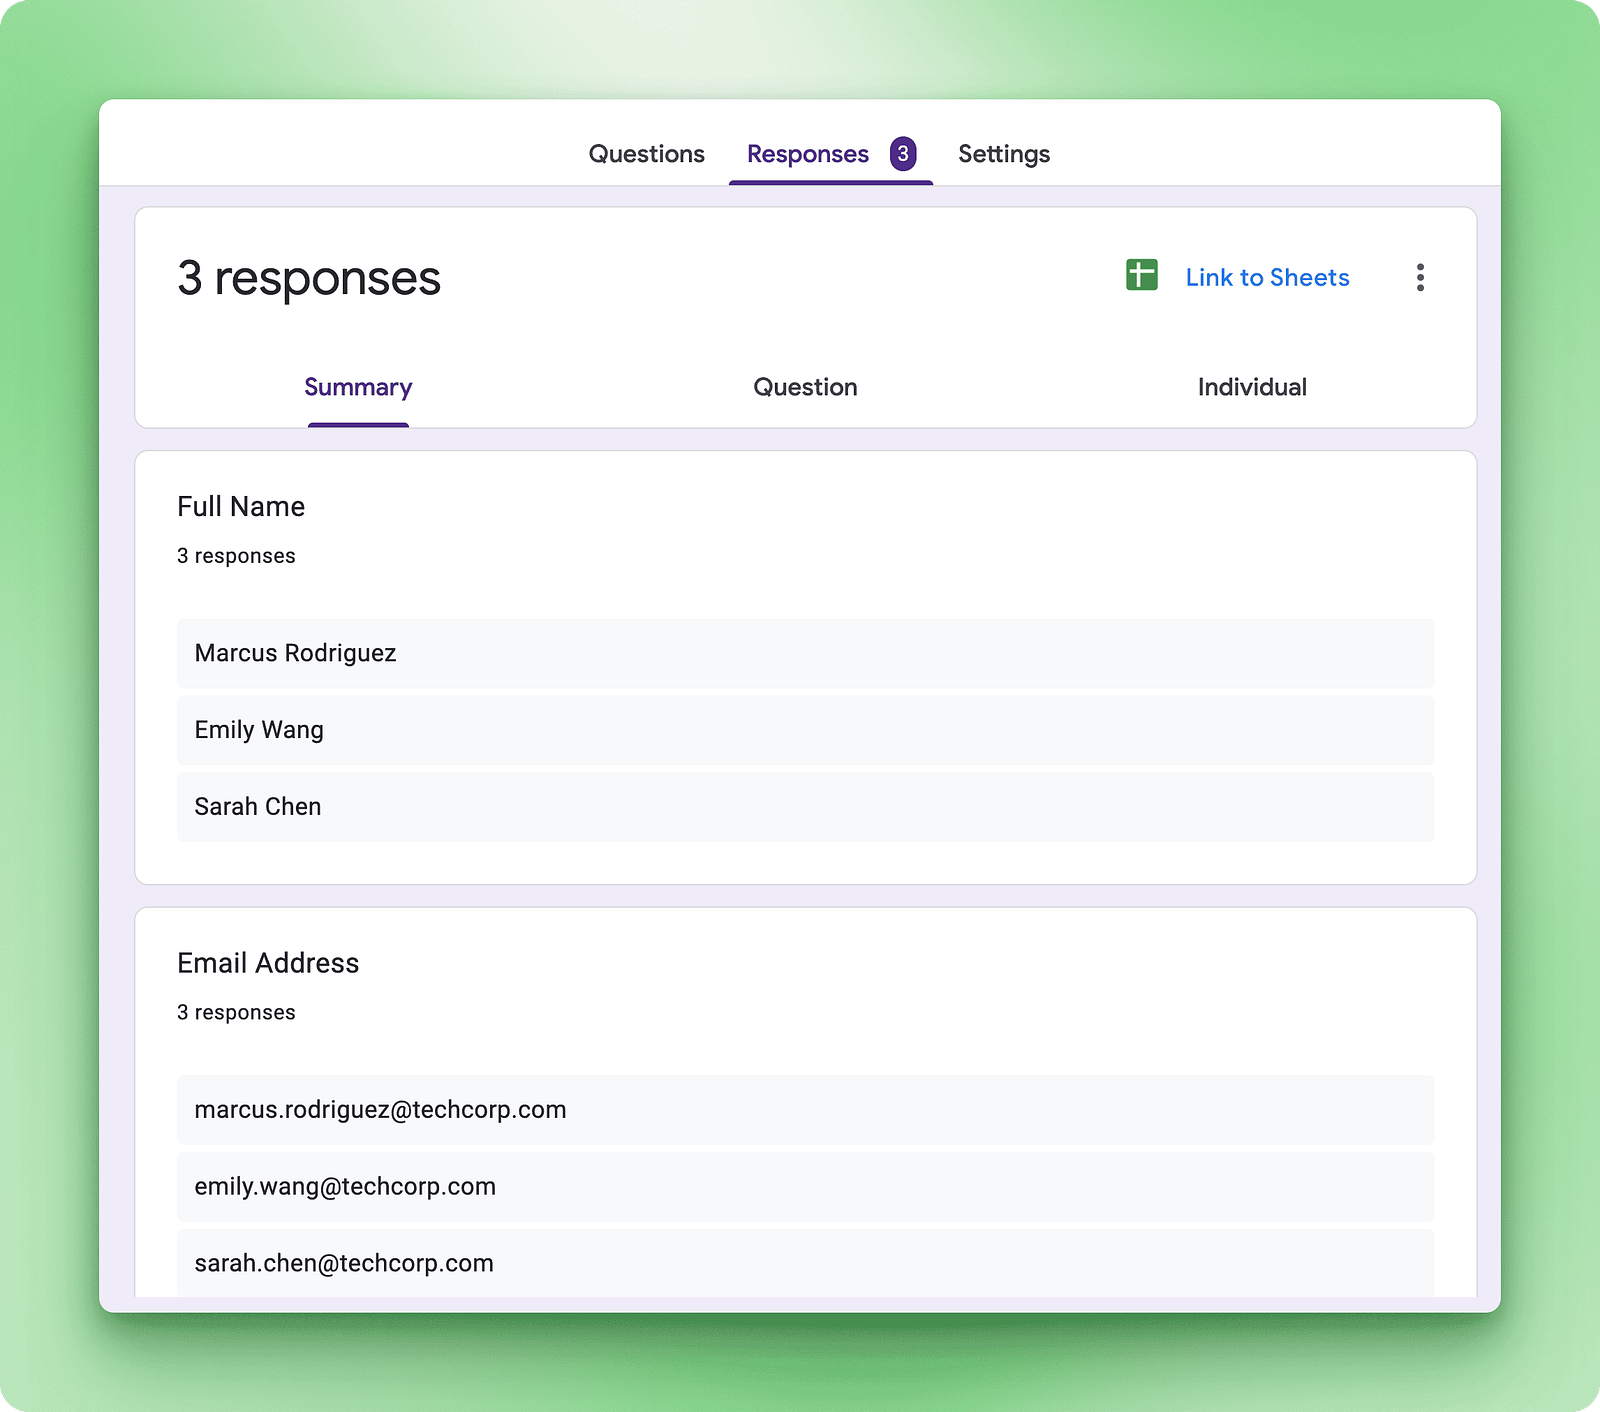Select the Sarah Chen name response
This screenshot has height=1412, width=1600.
258,807
